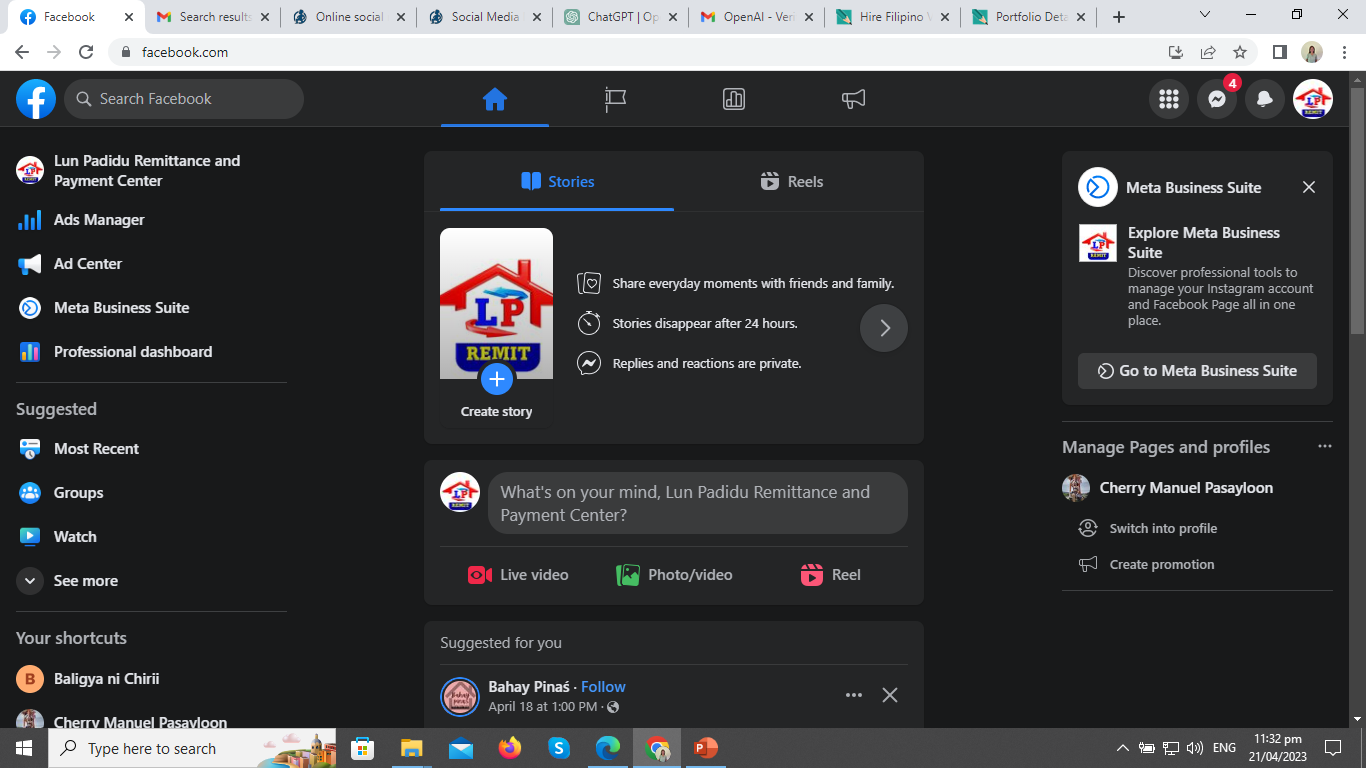Click the browser address bar
1366x768 pixels.
(640, 52)
